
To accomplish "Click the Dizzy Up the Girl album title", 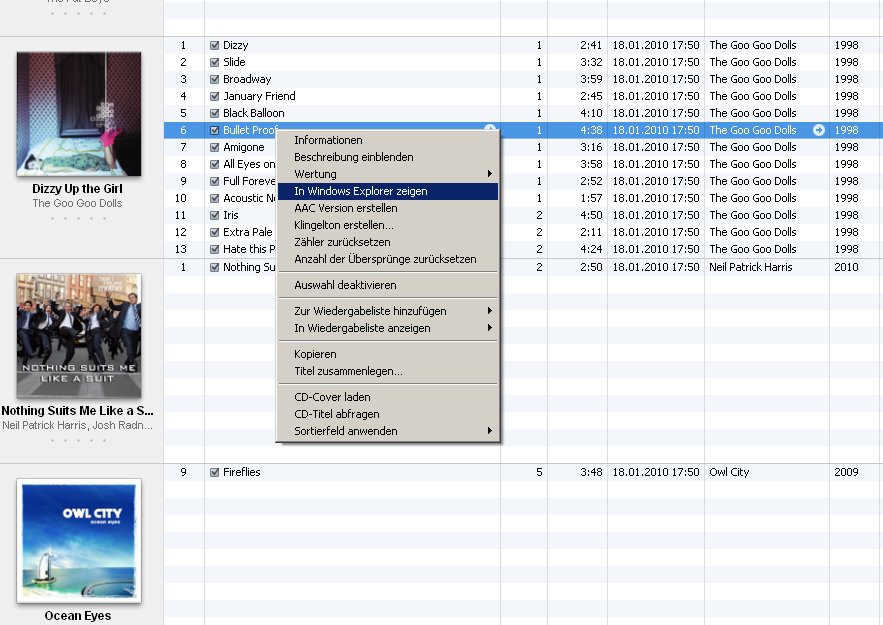I will 77,189.
